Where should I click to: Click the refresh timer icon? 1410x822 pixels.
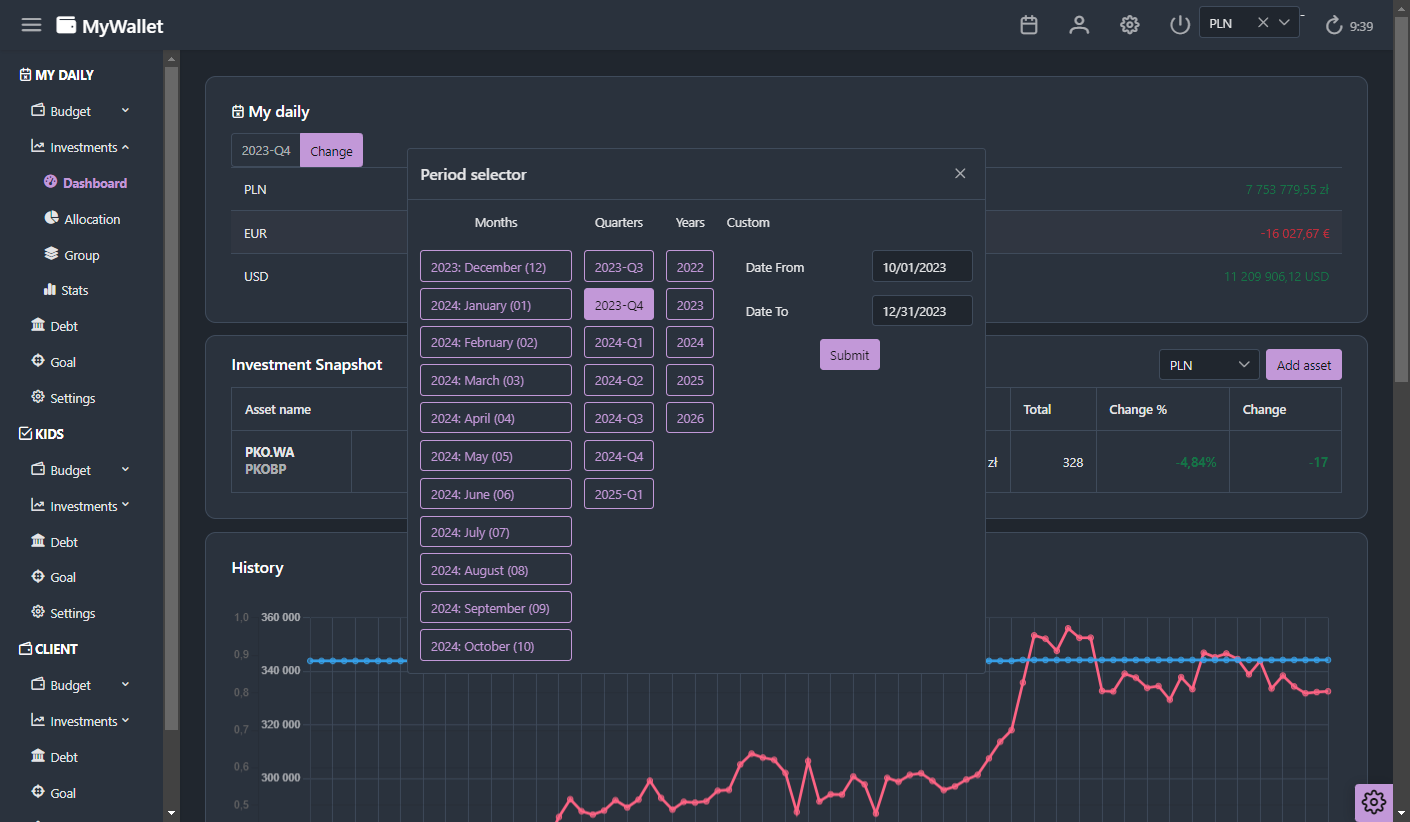[1334, 26]
